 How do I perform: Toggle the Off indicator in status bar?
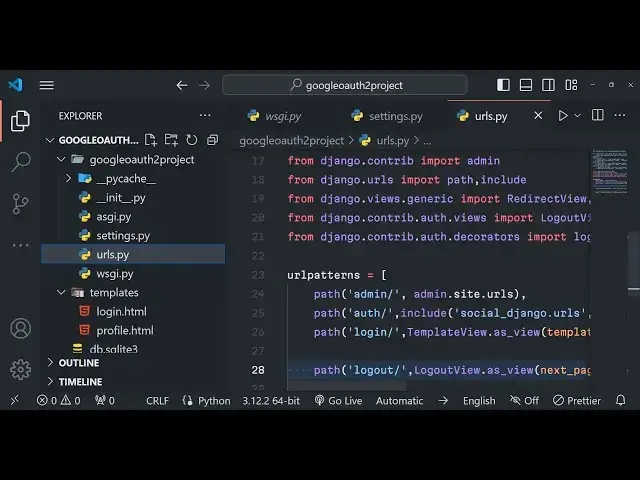click(524, 401)
